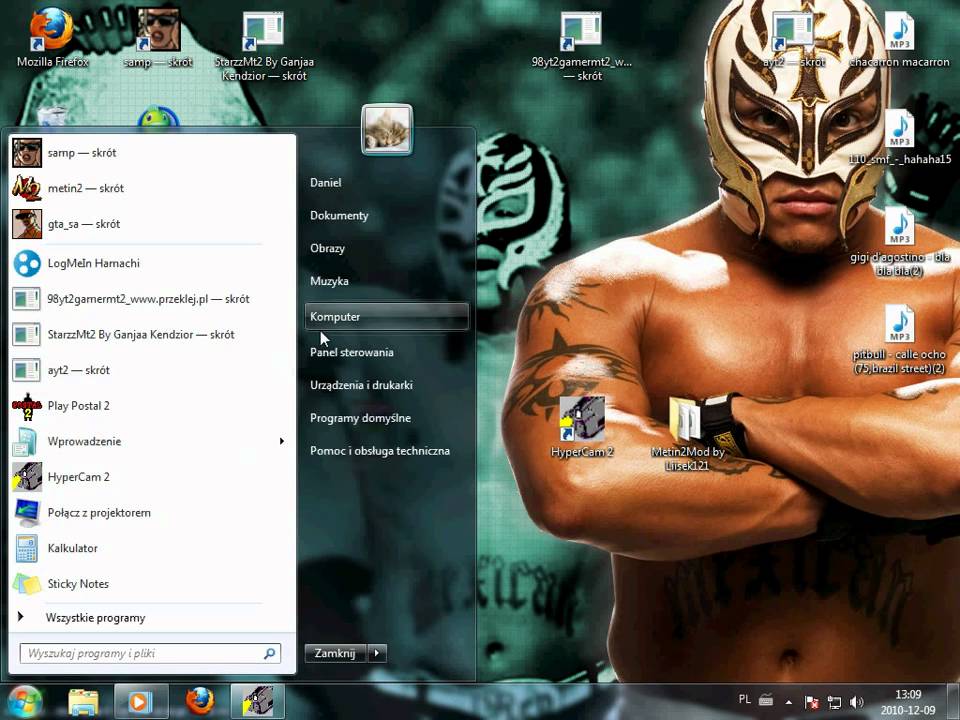
Task: Click the Zamknij shutdown button
Action: coord(336,653)
